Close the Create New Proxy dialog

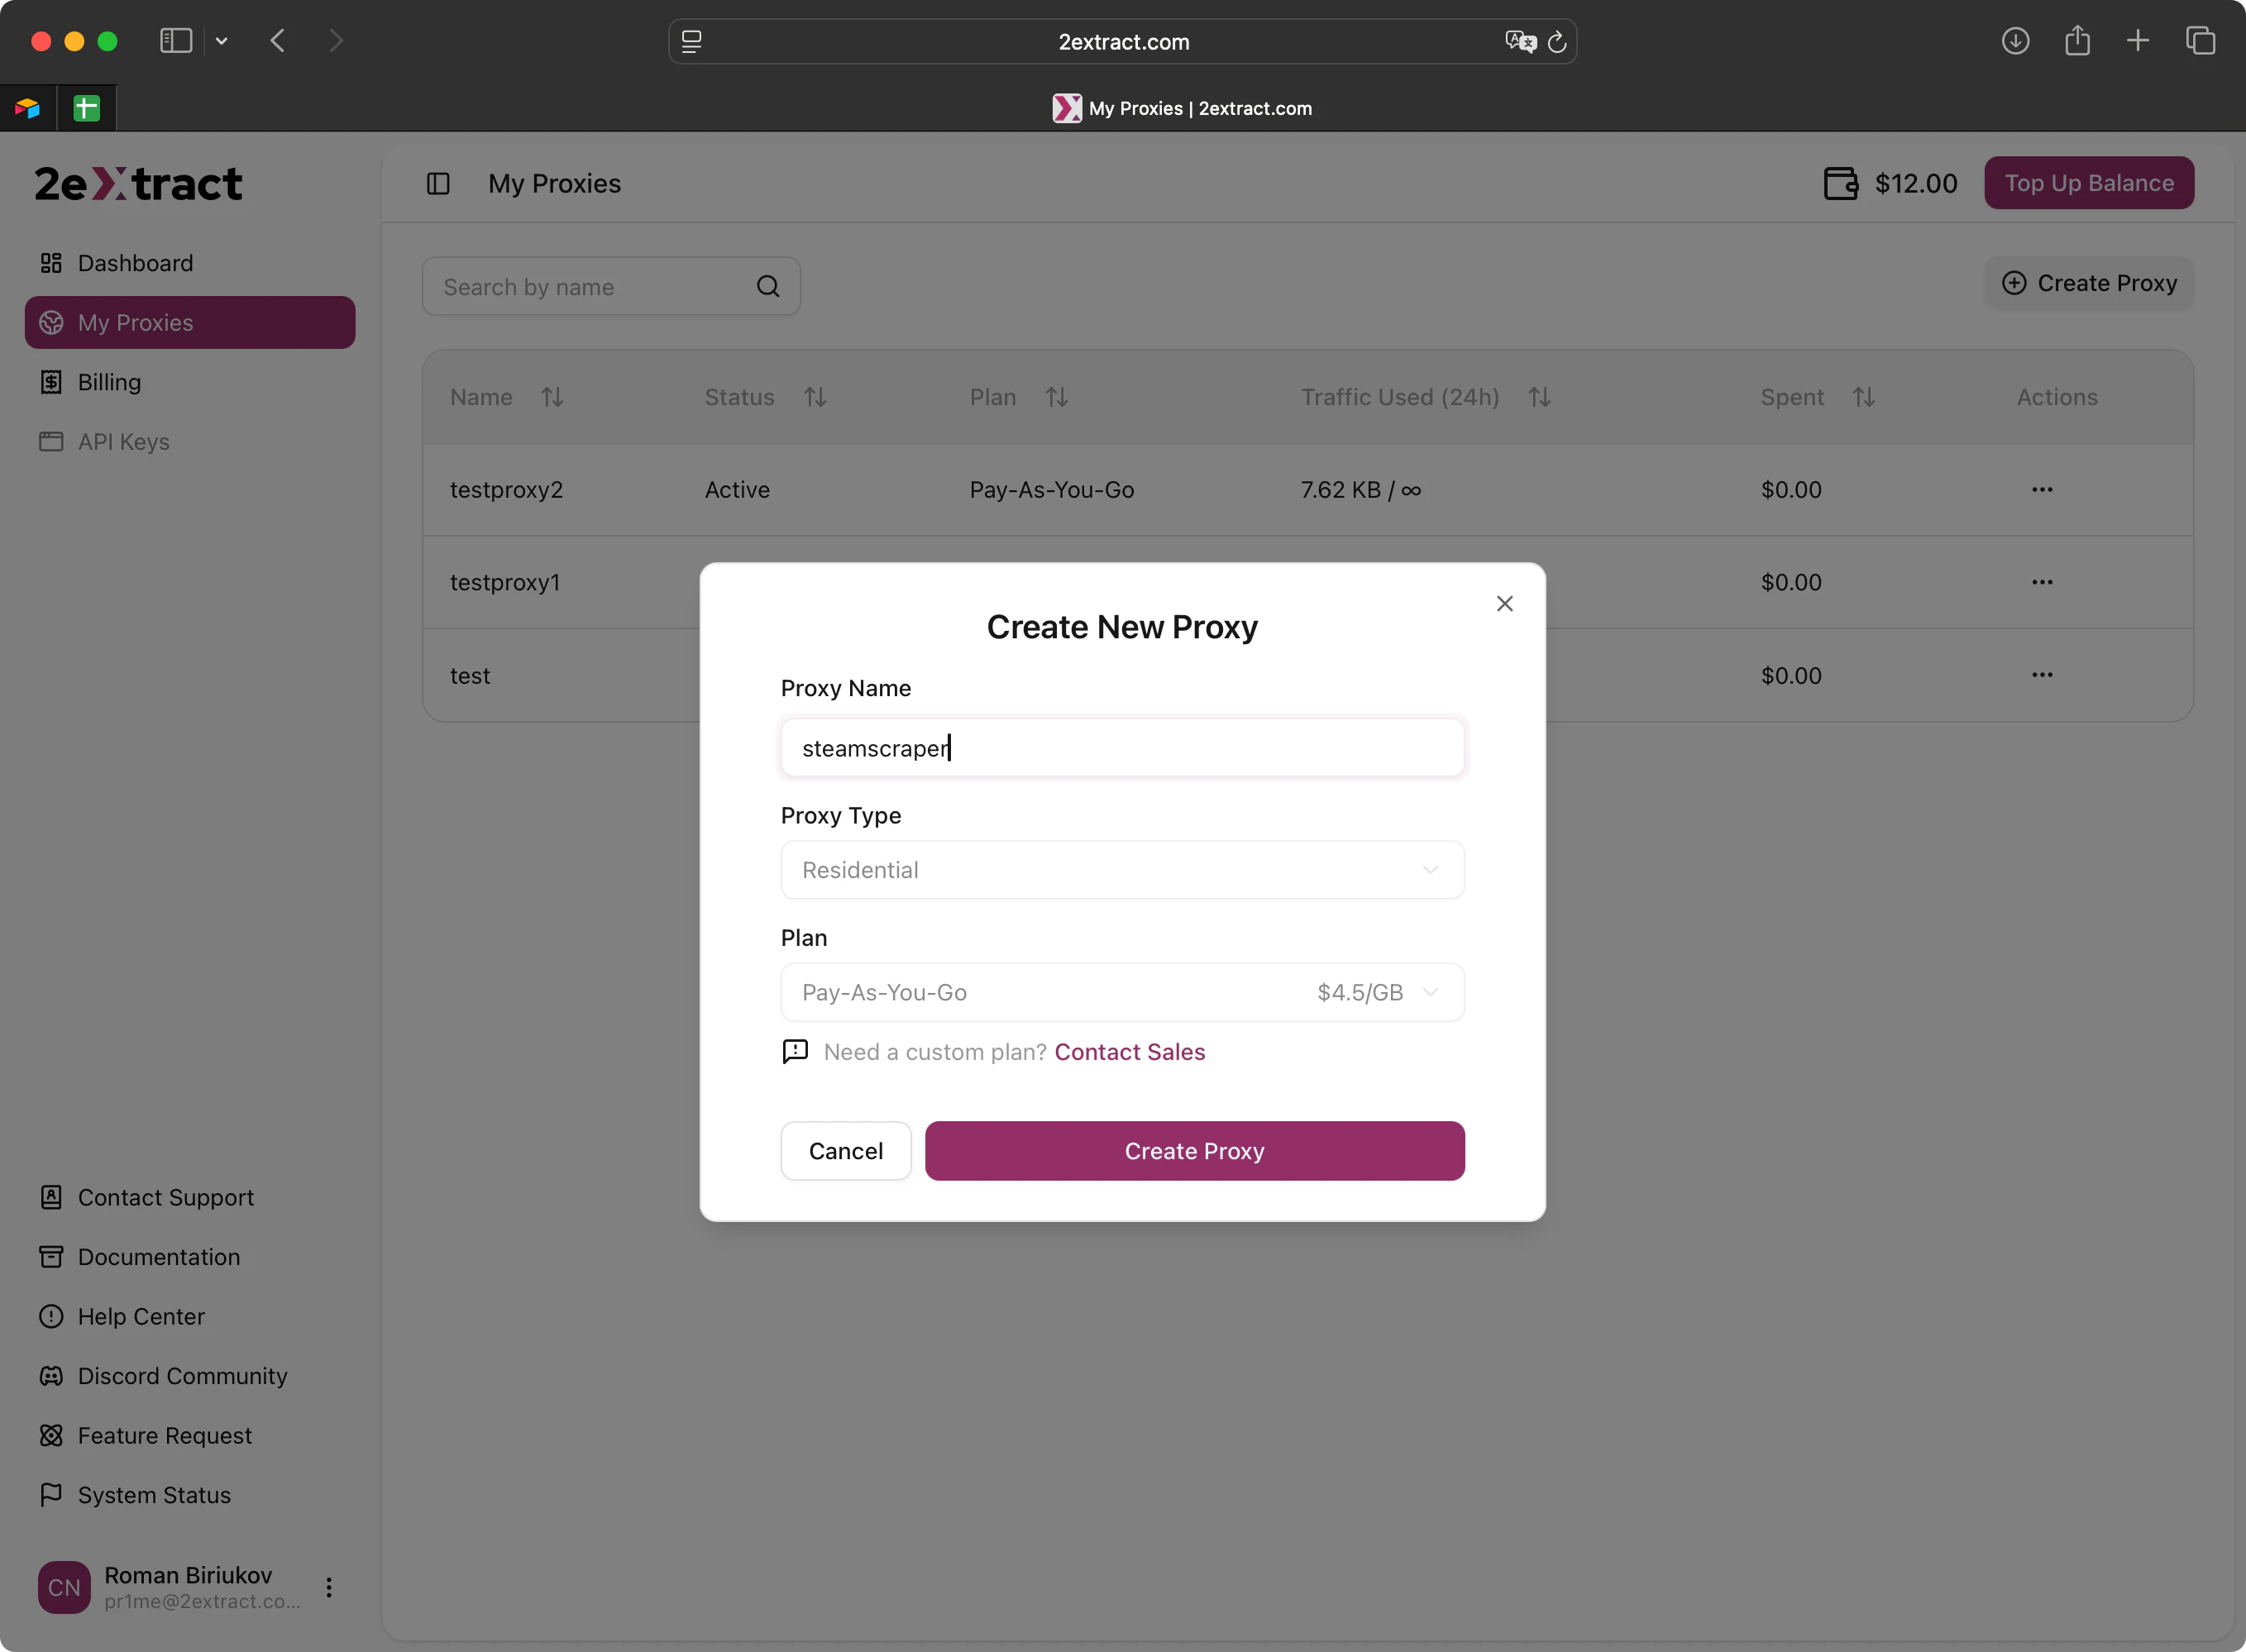tap(1504, 603)
